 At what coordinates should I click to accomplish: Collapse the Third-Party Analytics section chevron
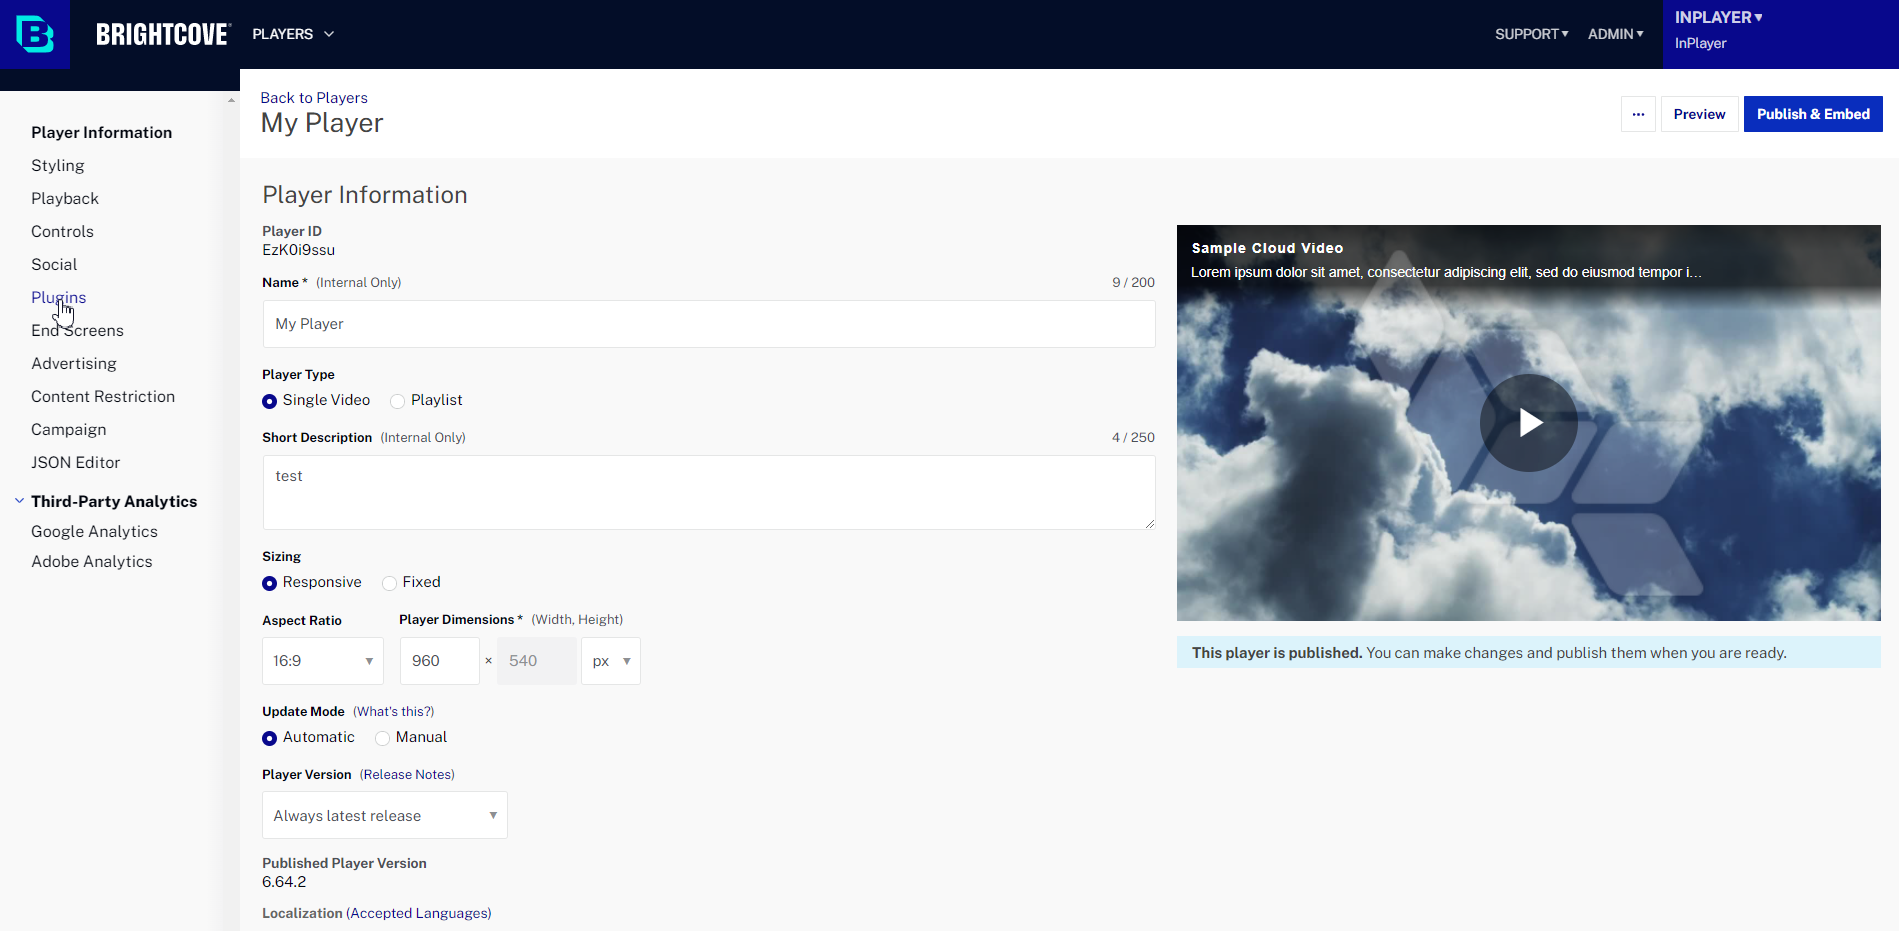pyautogui.click(x=19, y=501)
